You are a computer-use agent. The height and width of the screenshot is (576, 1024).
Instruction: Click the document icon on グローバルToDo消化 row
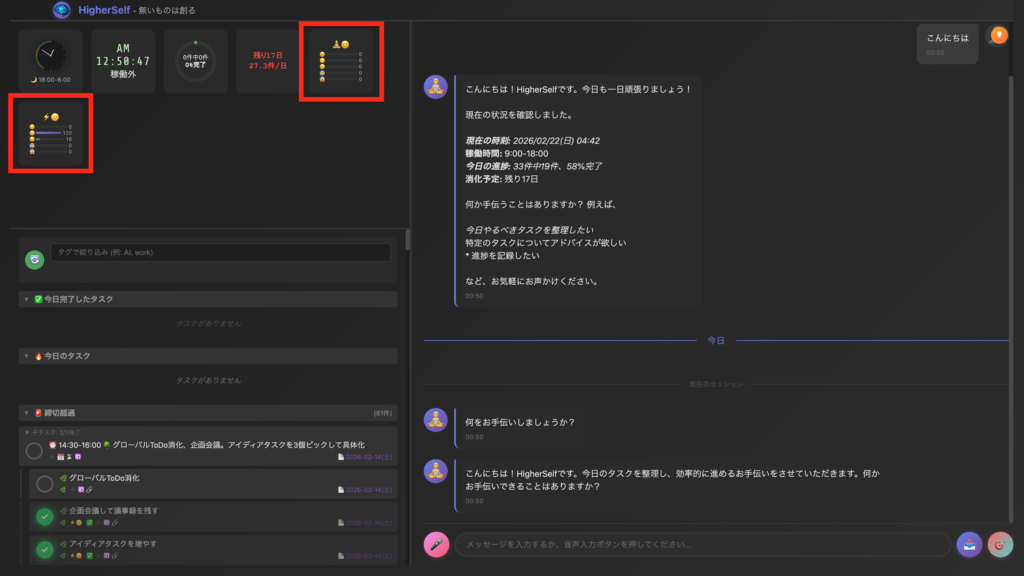pos(342,490)
